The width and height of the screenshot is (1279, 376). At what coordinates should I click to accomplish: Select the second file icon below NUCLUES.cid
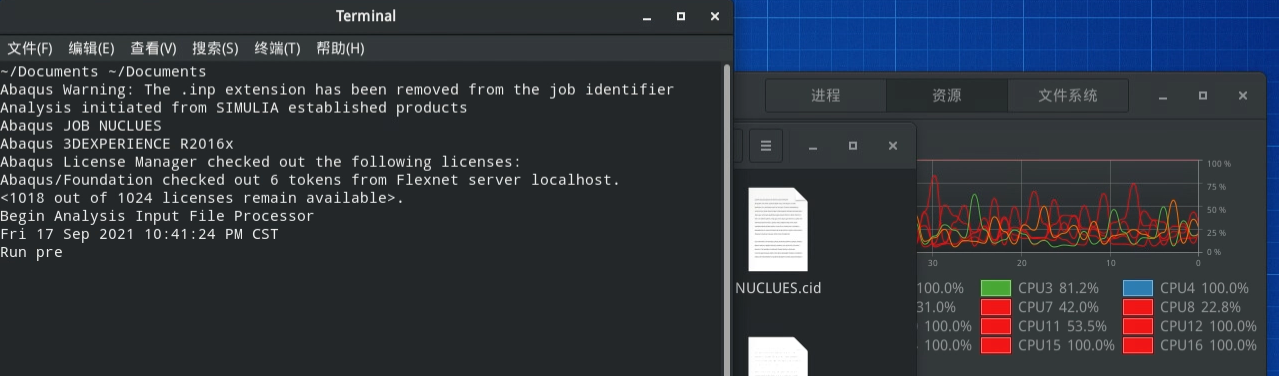coord(778,356)
